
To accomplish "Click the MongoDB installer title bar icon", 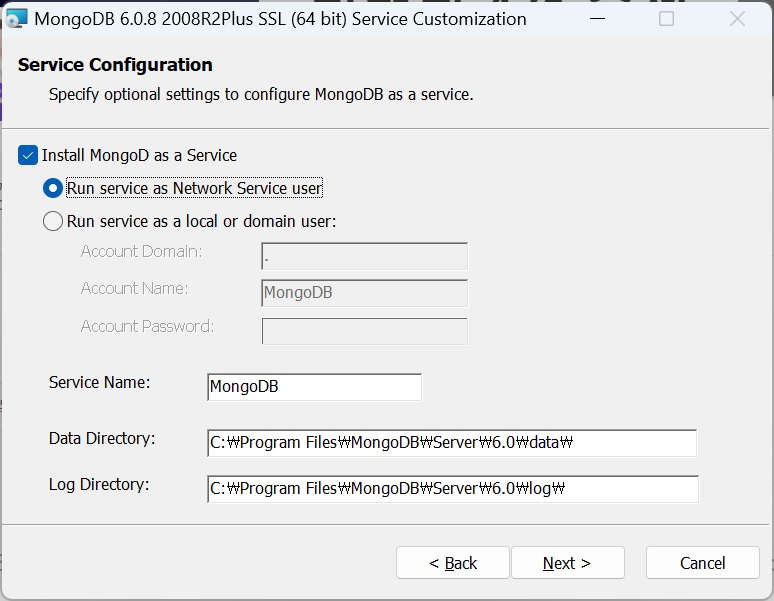I will click(16, 19).
